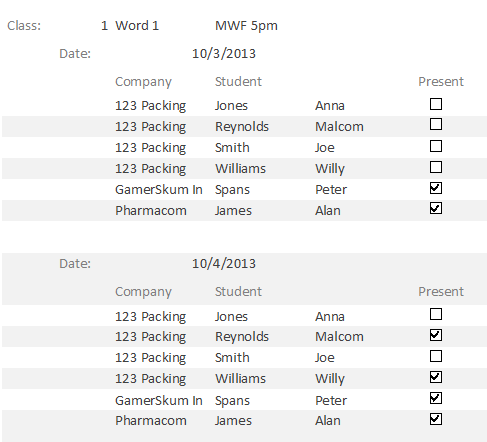487x442 pixels.
Task: Uncheck Alan James Present box on 10/3/2013
Action: 436,208
